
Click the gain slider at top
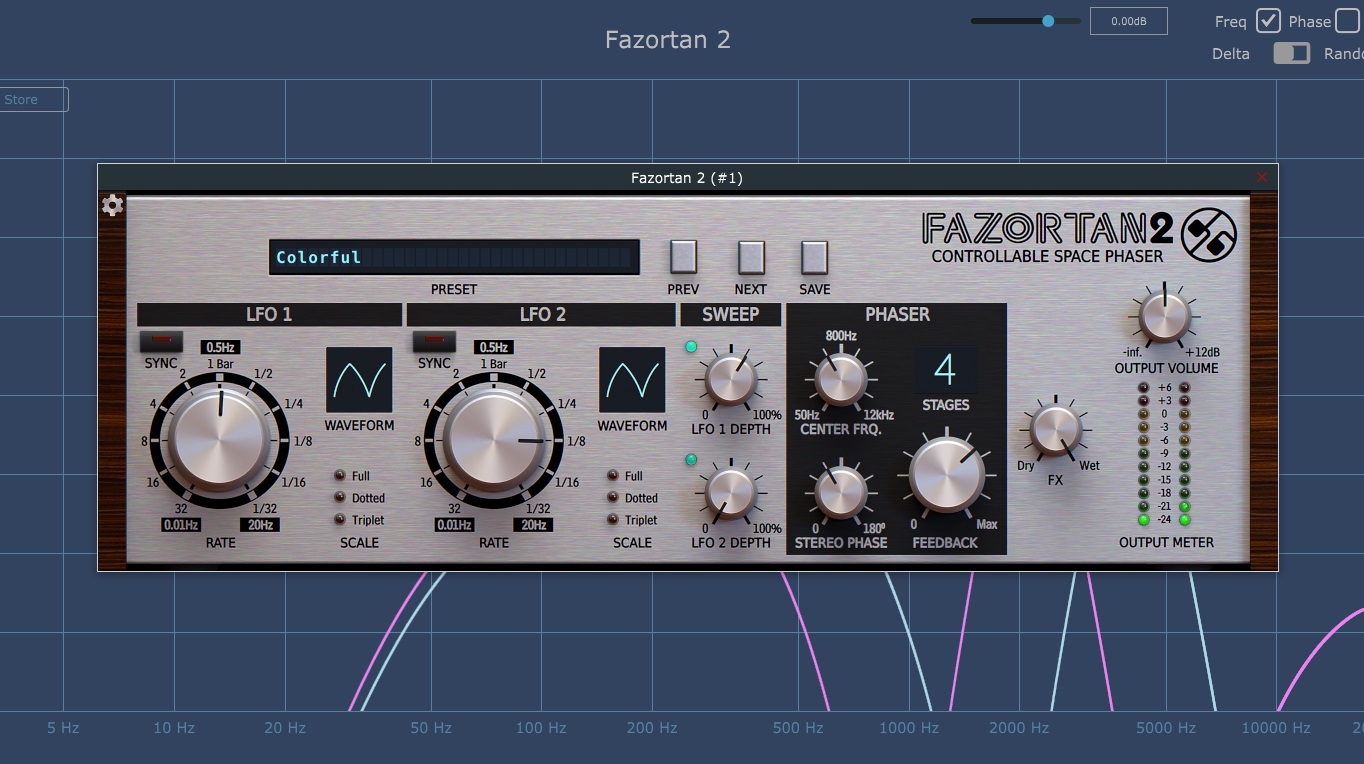[1025, 21]
